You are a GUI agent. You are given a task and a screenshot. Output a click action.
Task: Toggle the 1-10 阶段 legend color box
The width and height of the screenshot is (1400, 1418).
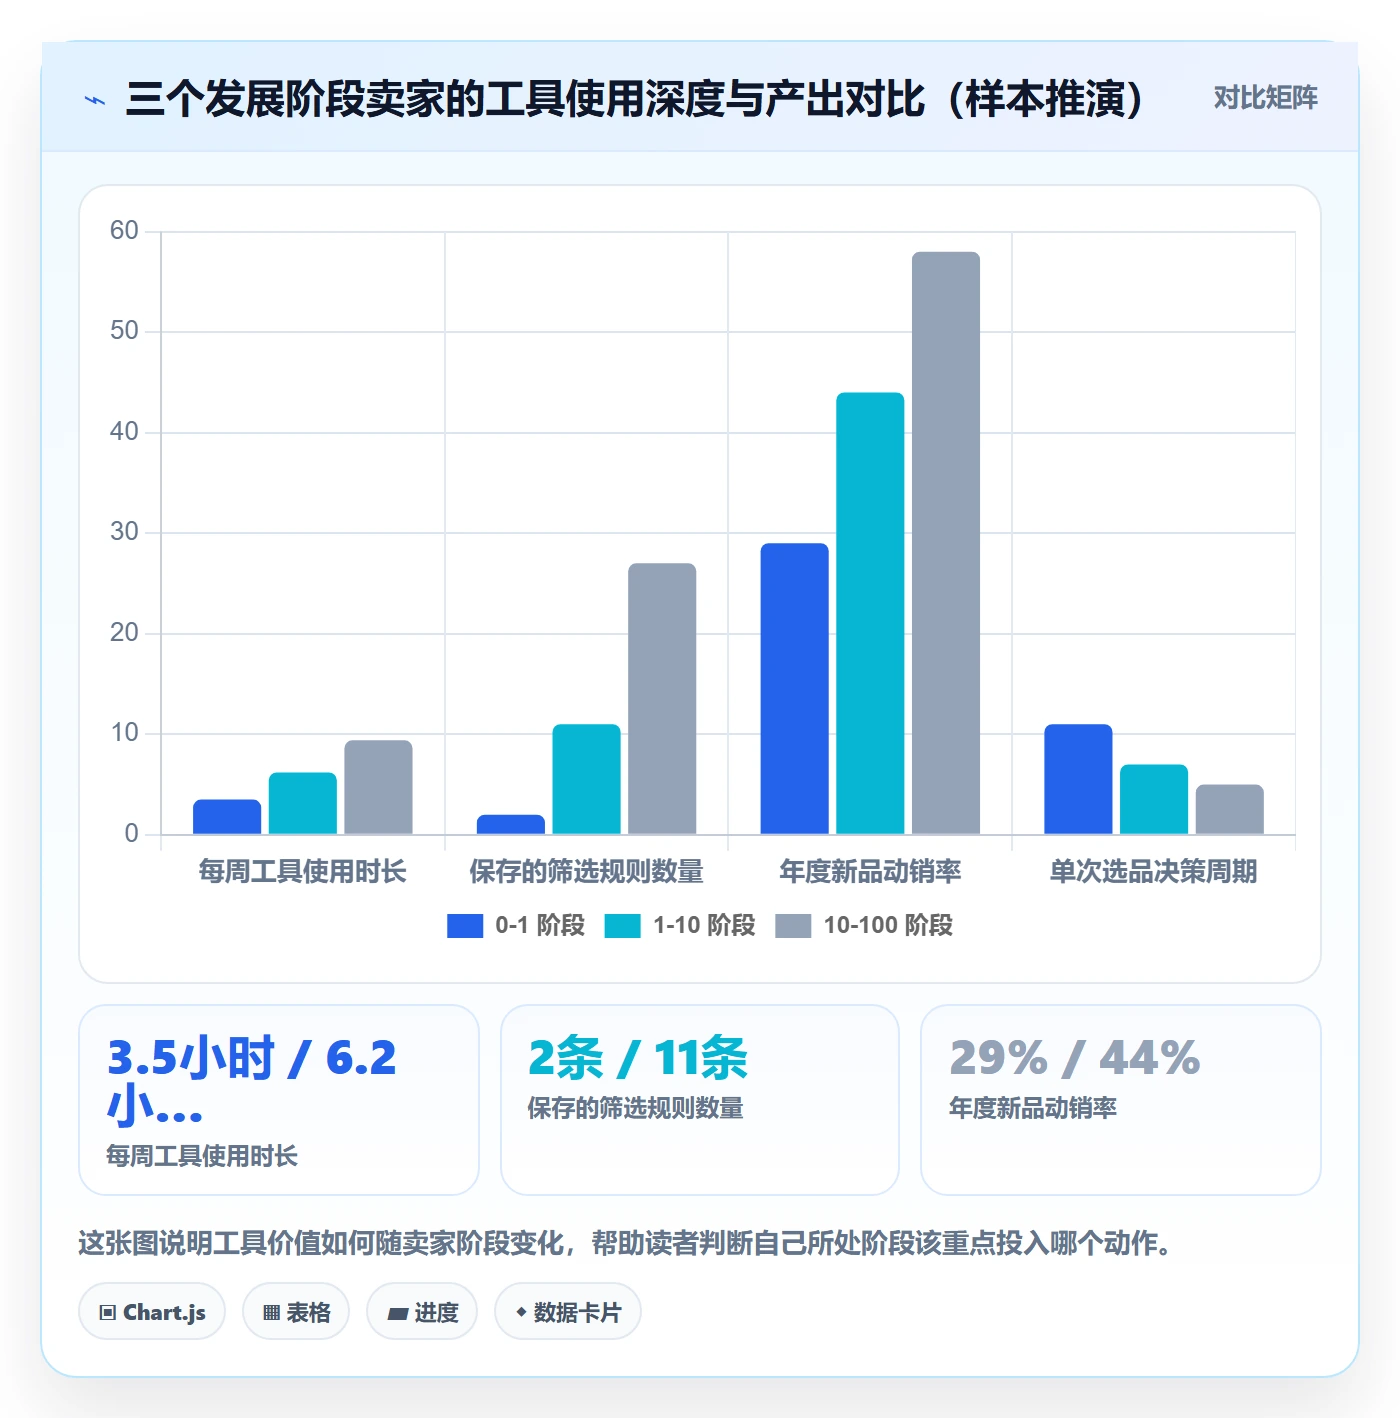click(x=622, y=926)
